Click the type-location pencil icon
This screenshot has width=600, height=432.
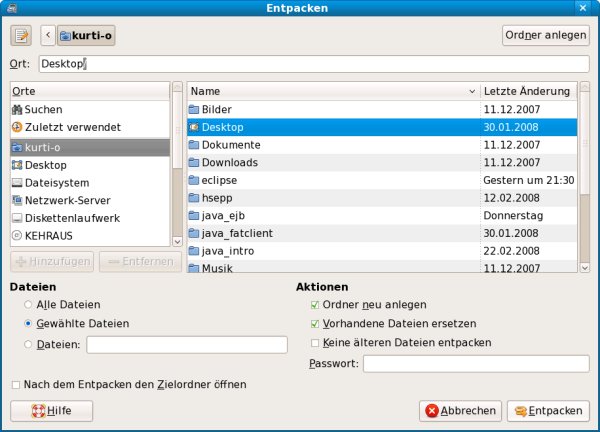coord(21,36)
